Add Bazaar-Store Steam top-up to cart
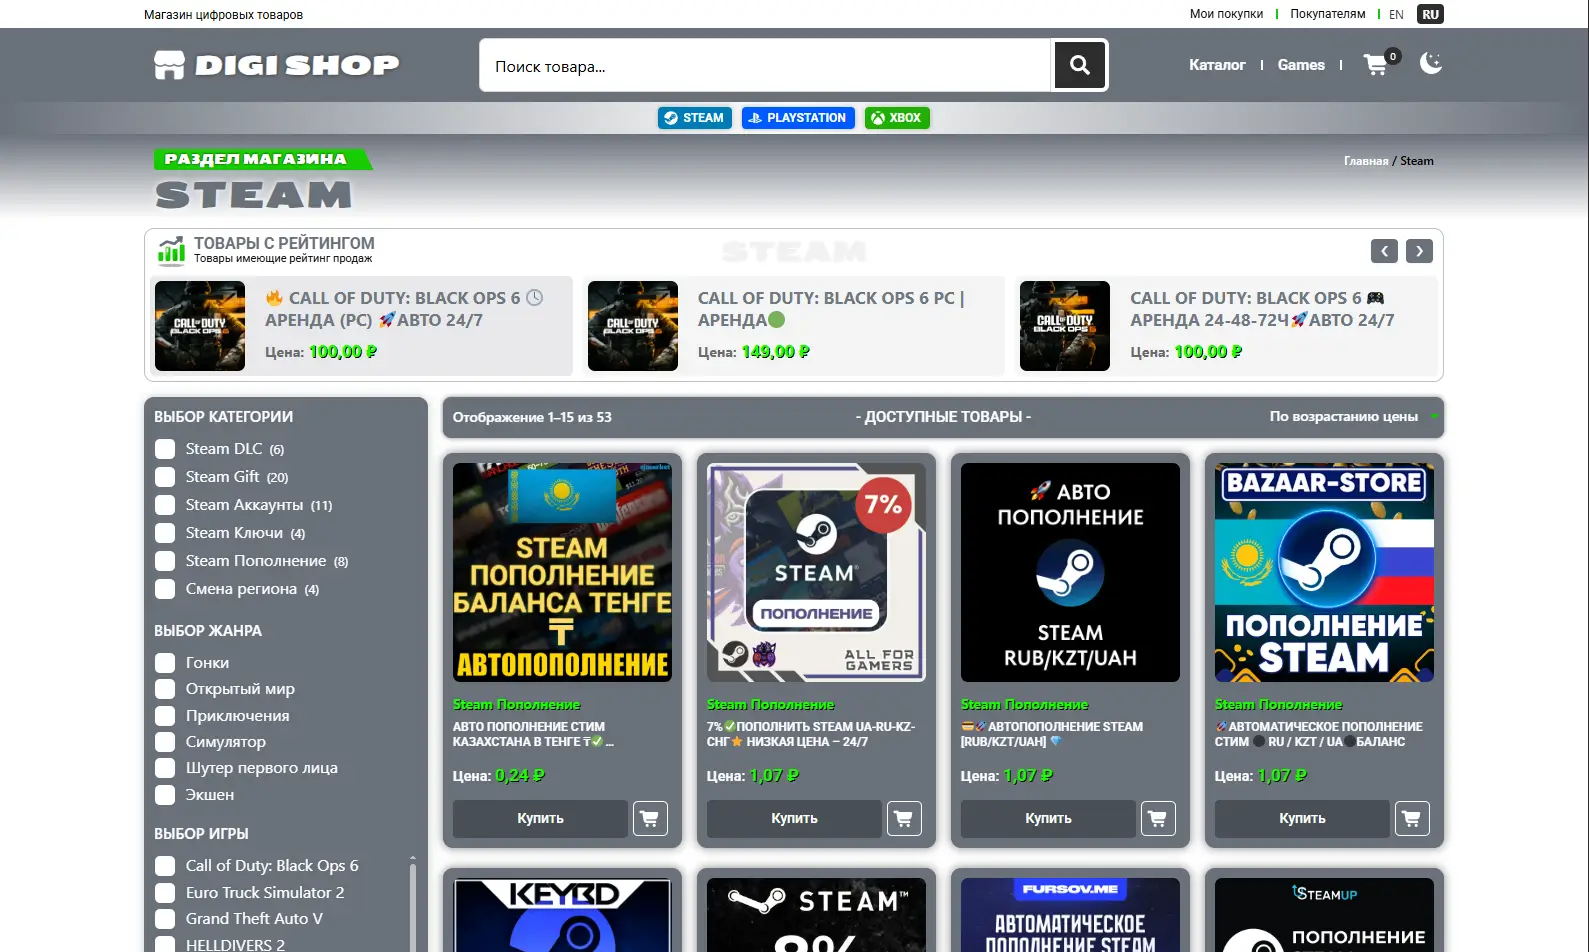1589x952 pixels. [1412, 818]
